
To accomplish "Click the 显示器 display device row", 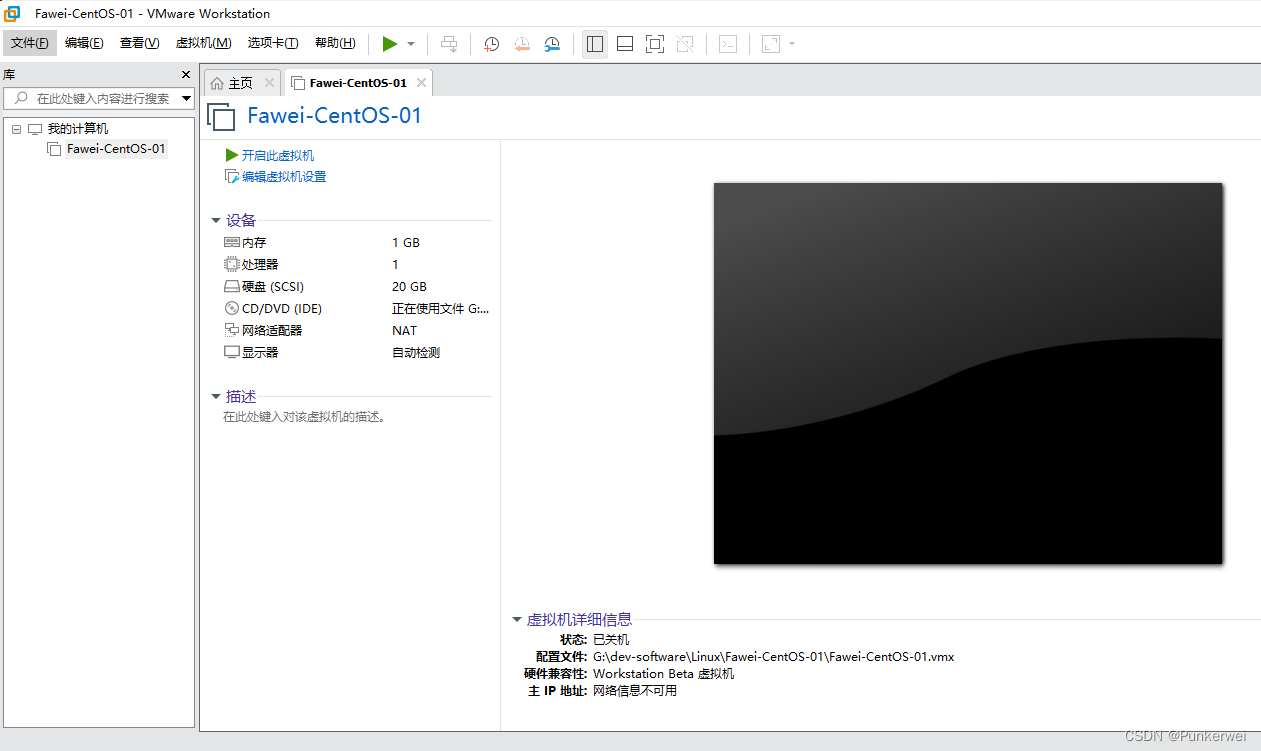I will click(357, 353).
